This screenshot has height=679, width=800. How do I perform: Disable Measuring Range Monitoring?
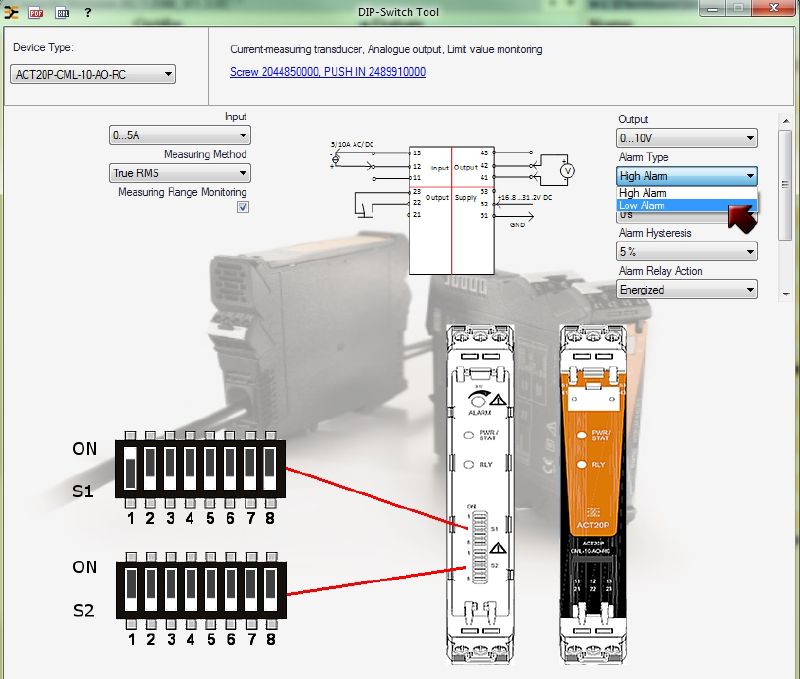[241, 206]
